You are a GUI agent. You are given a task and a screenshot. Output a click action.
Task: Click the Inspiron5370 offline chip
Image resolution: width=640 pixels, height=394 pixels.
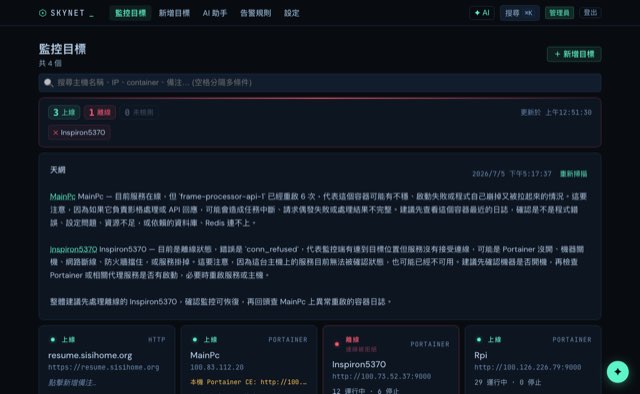pyautogui.click(x=79, y=132)
